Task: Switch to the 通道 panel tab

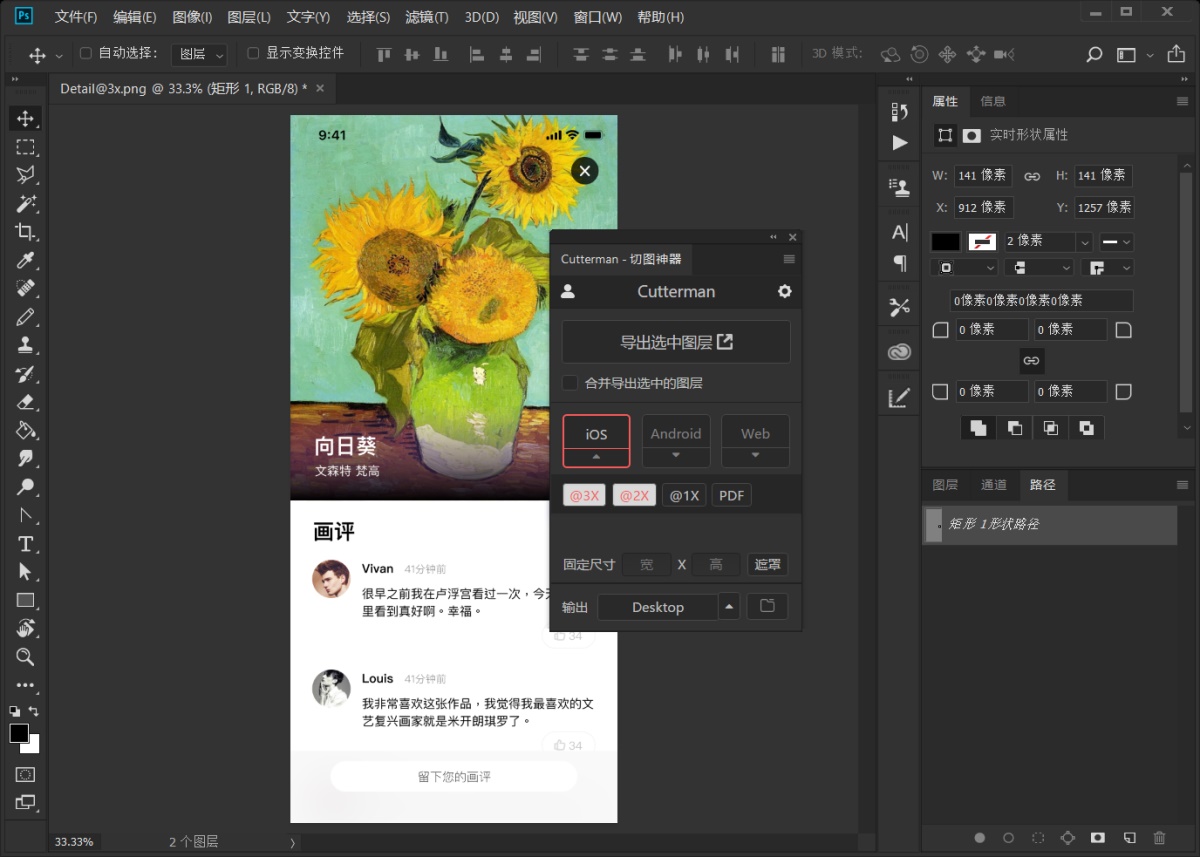Action: pyautogui.click(x=994, y=485)
